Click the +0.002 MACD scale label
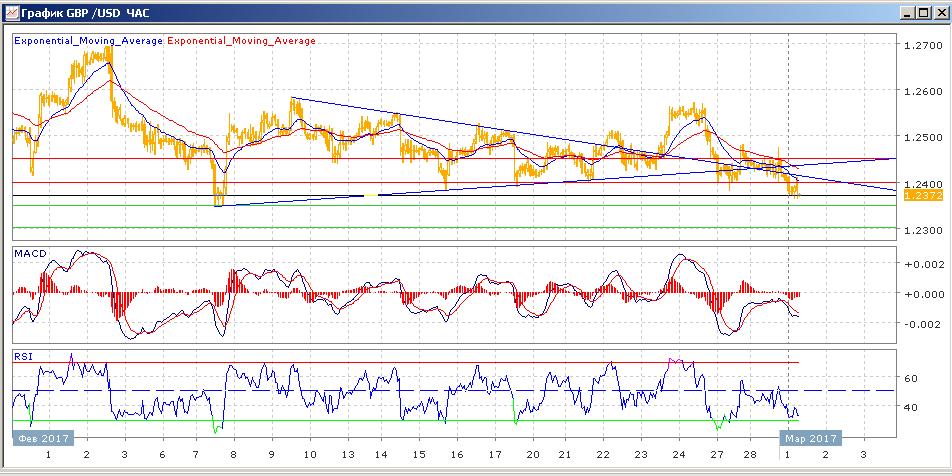This screenshot has height=476, width=952. point(919,264)
